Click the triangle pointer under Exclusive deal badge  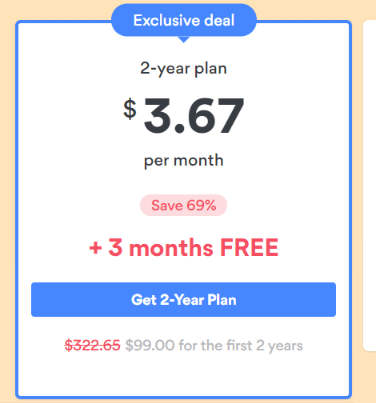(x=184, y=39)
